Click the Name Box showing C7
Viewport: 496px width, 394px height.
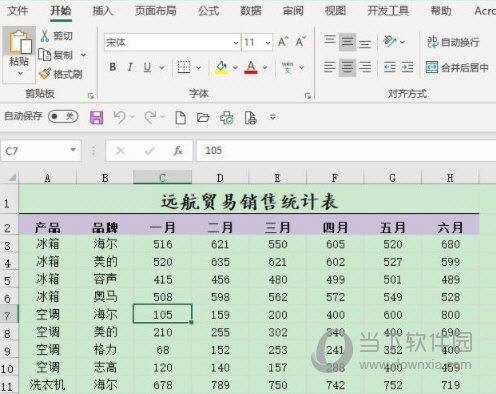(41, 151)
